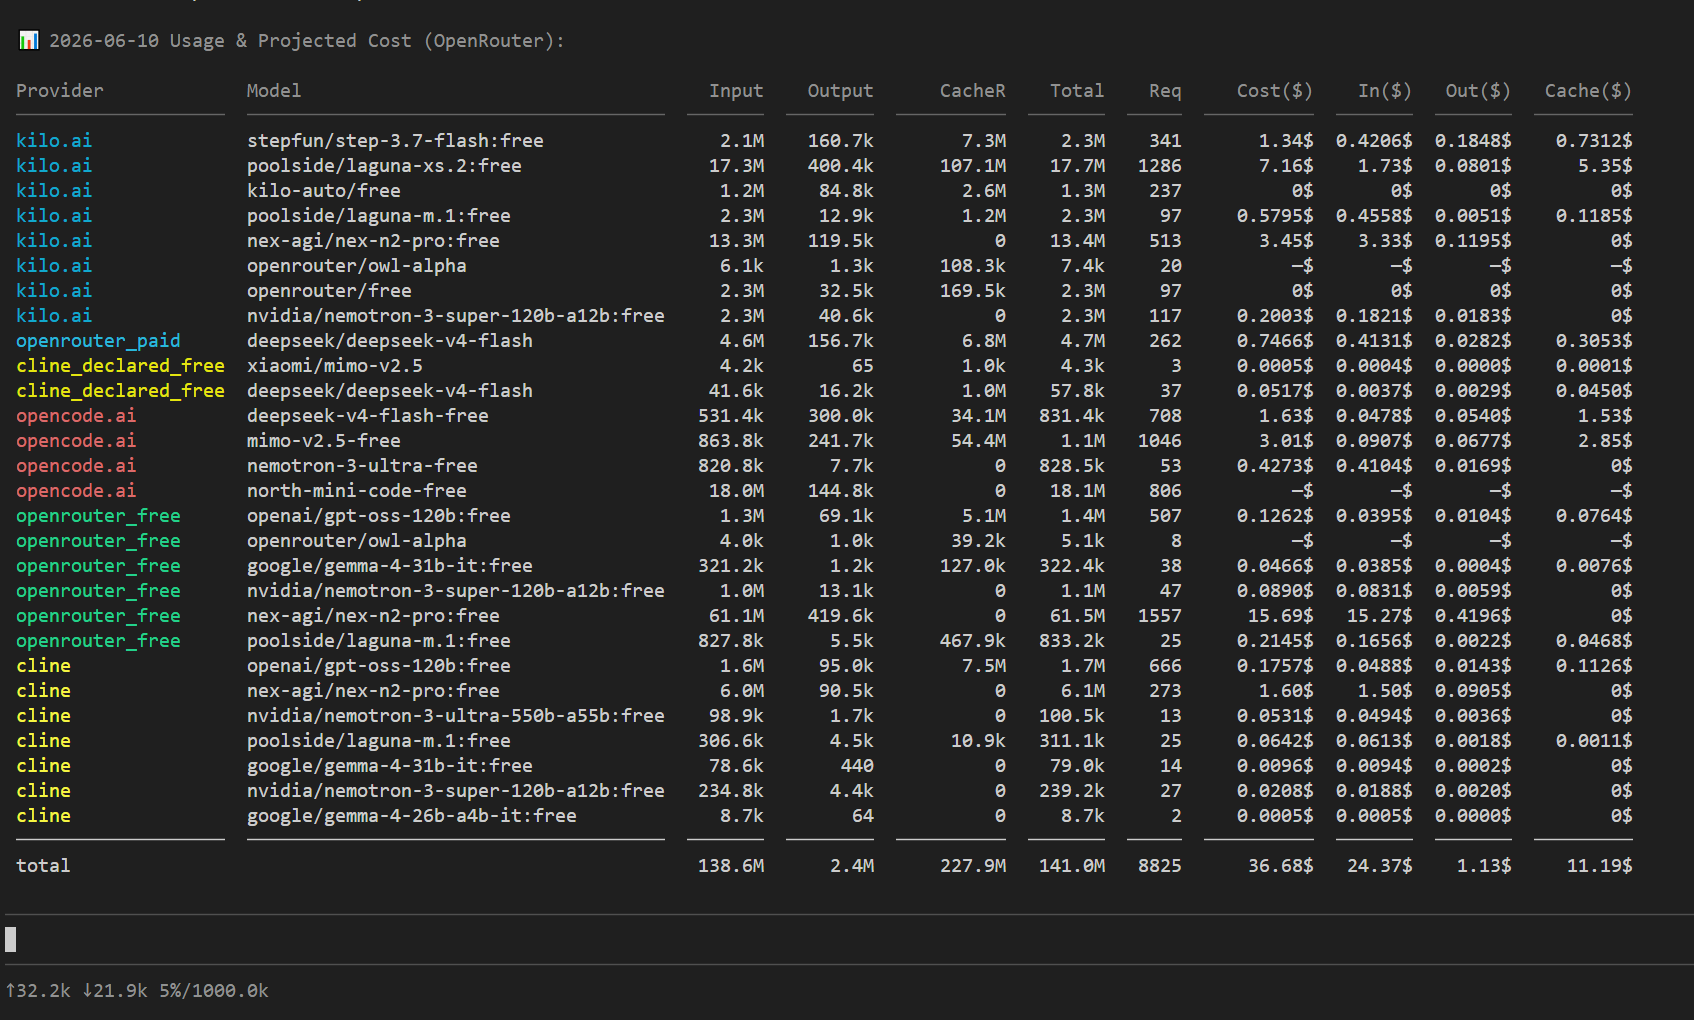Select the 'Model' column header
This screenshot has width=1694, height=1020.
(x=274, y=91)
